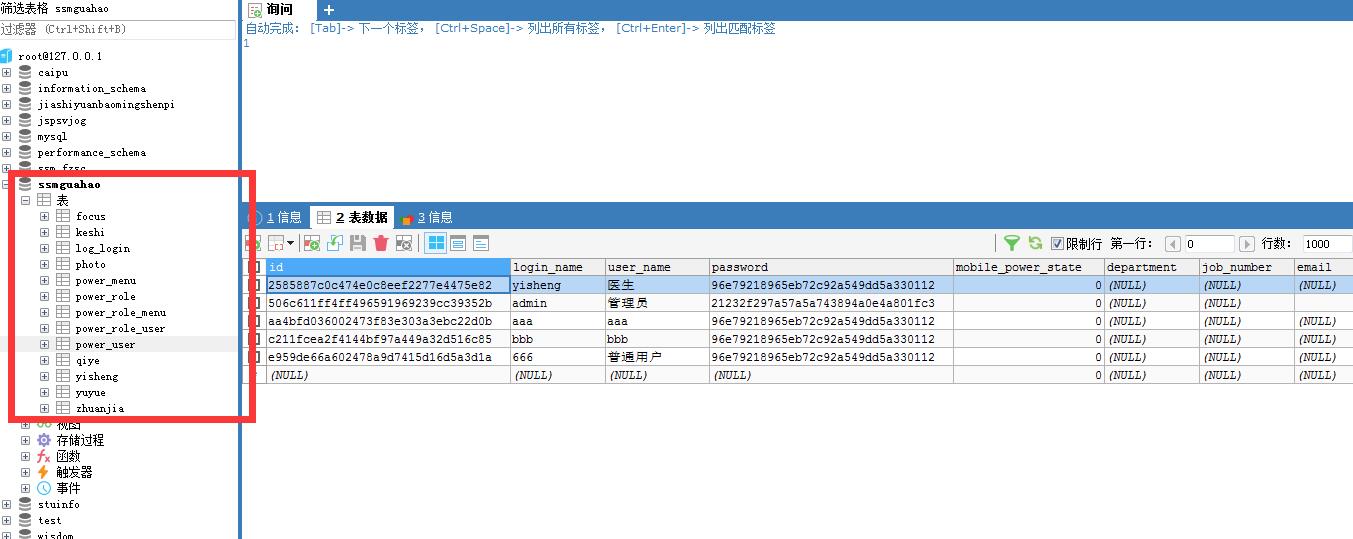This screenshot has height=539, width=1353.
Task: Click the red delete rows trash icon
Action: [381, 243]
